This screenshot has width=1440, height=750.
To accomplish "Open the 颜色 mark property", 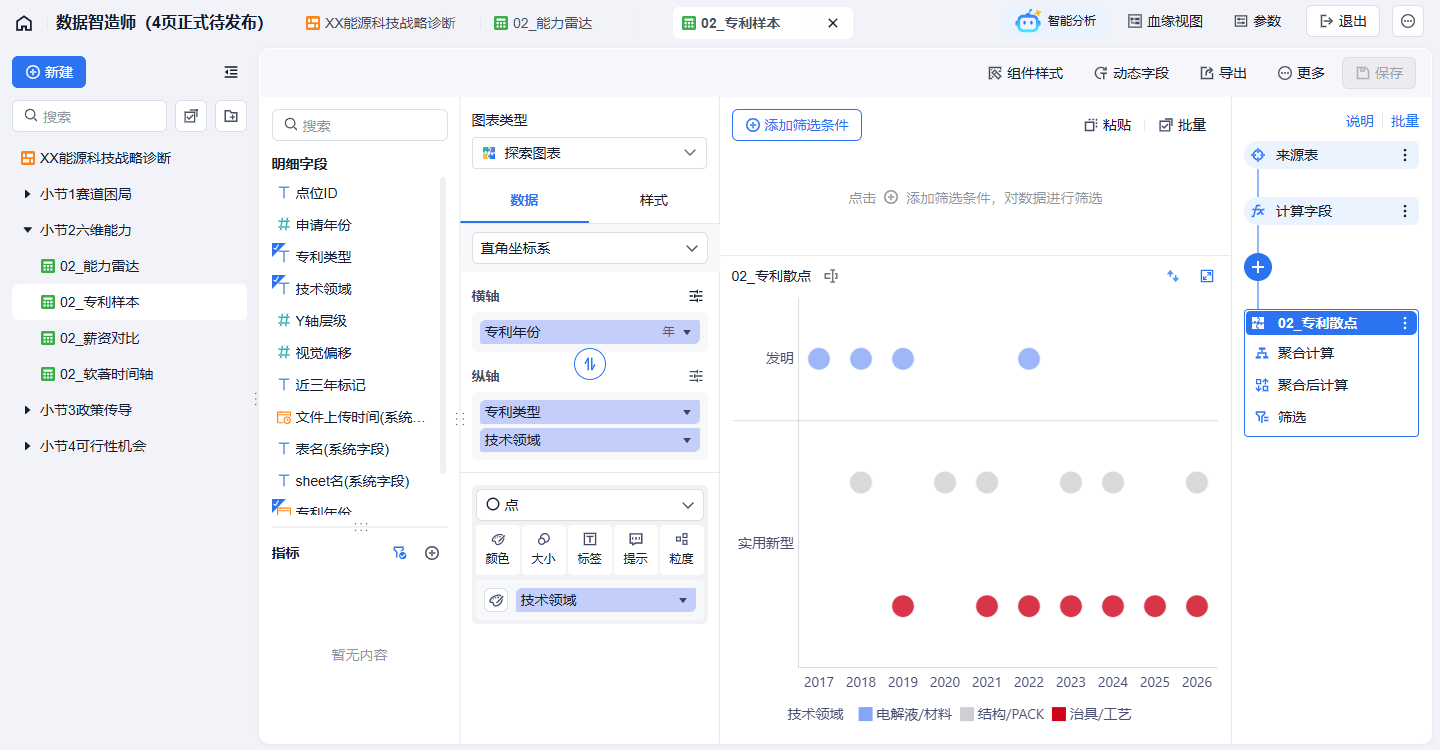I will tap(497, 550).
